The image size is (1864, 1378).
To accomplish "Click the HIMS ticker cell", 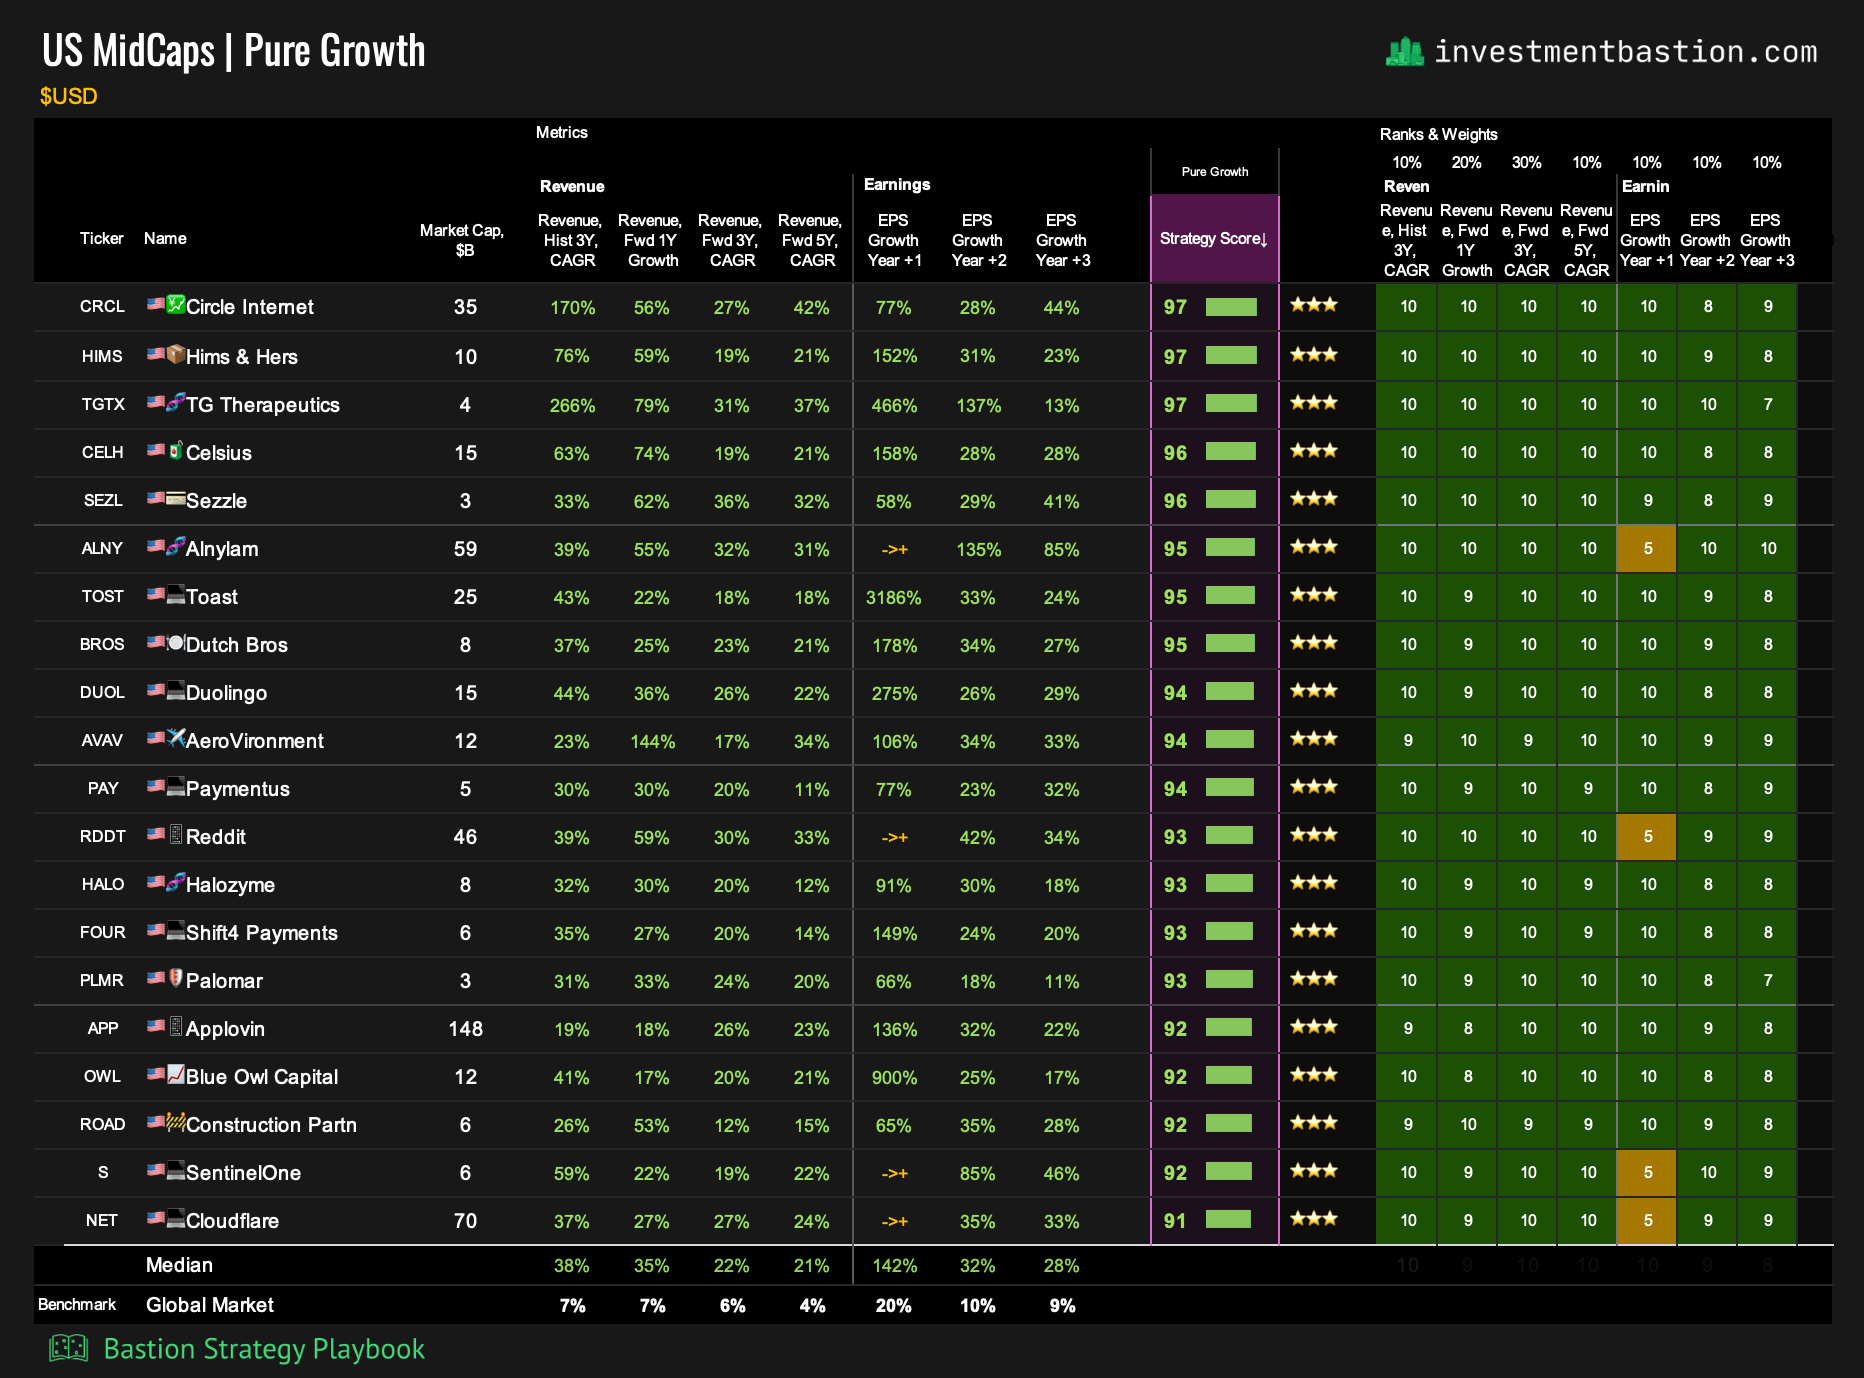I will [x=102, y=356].
